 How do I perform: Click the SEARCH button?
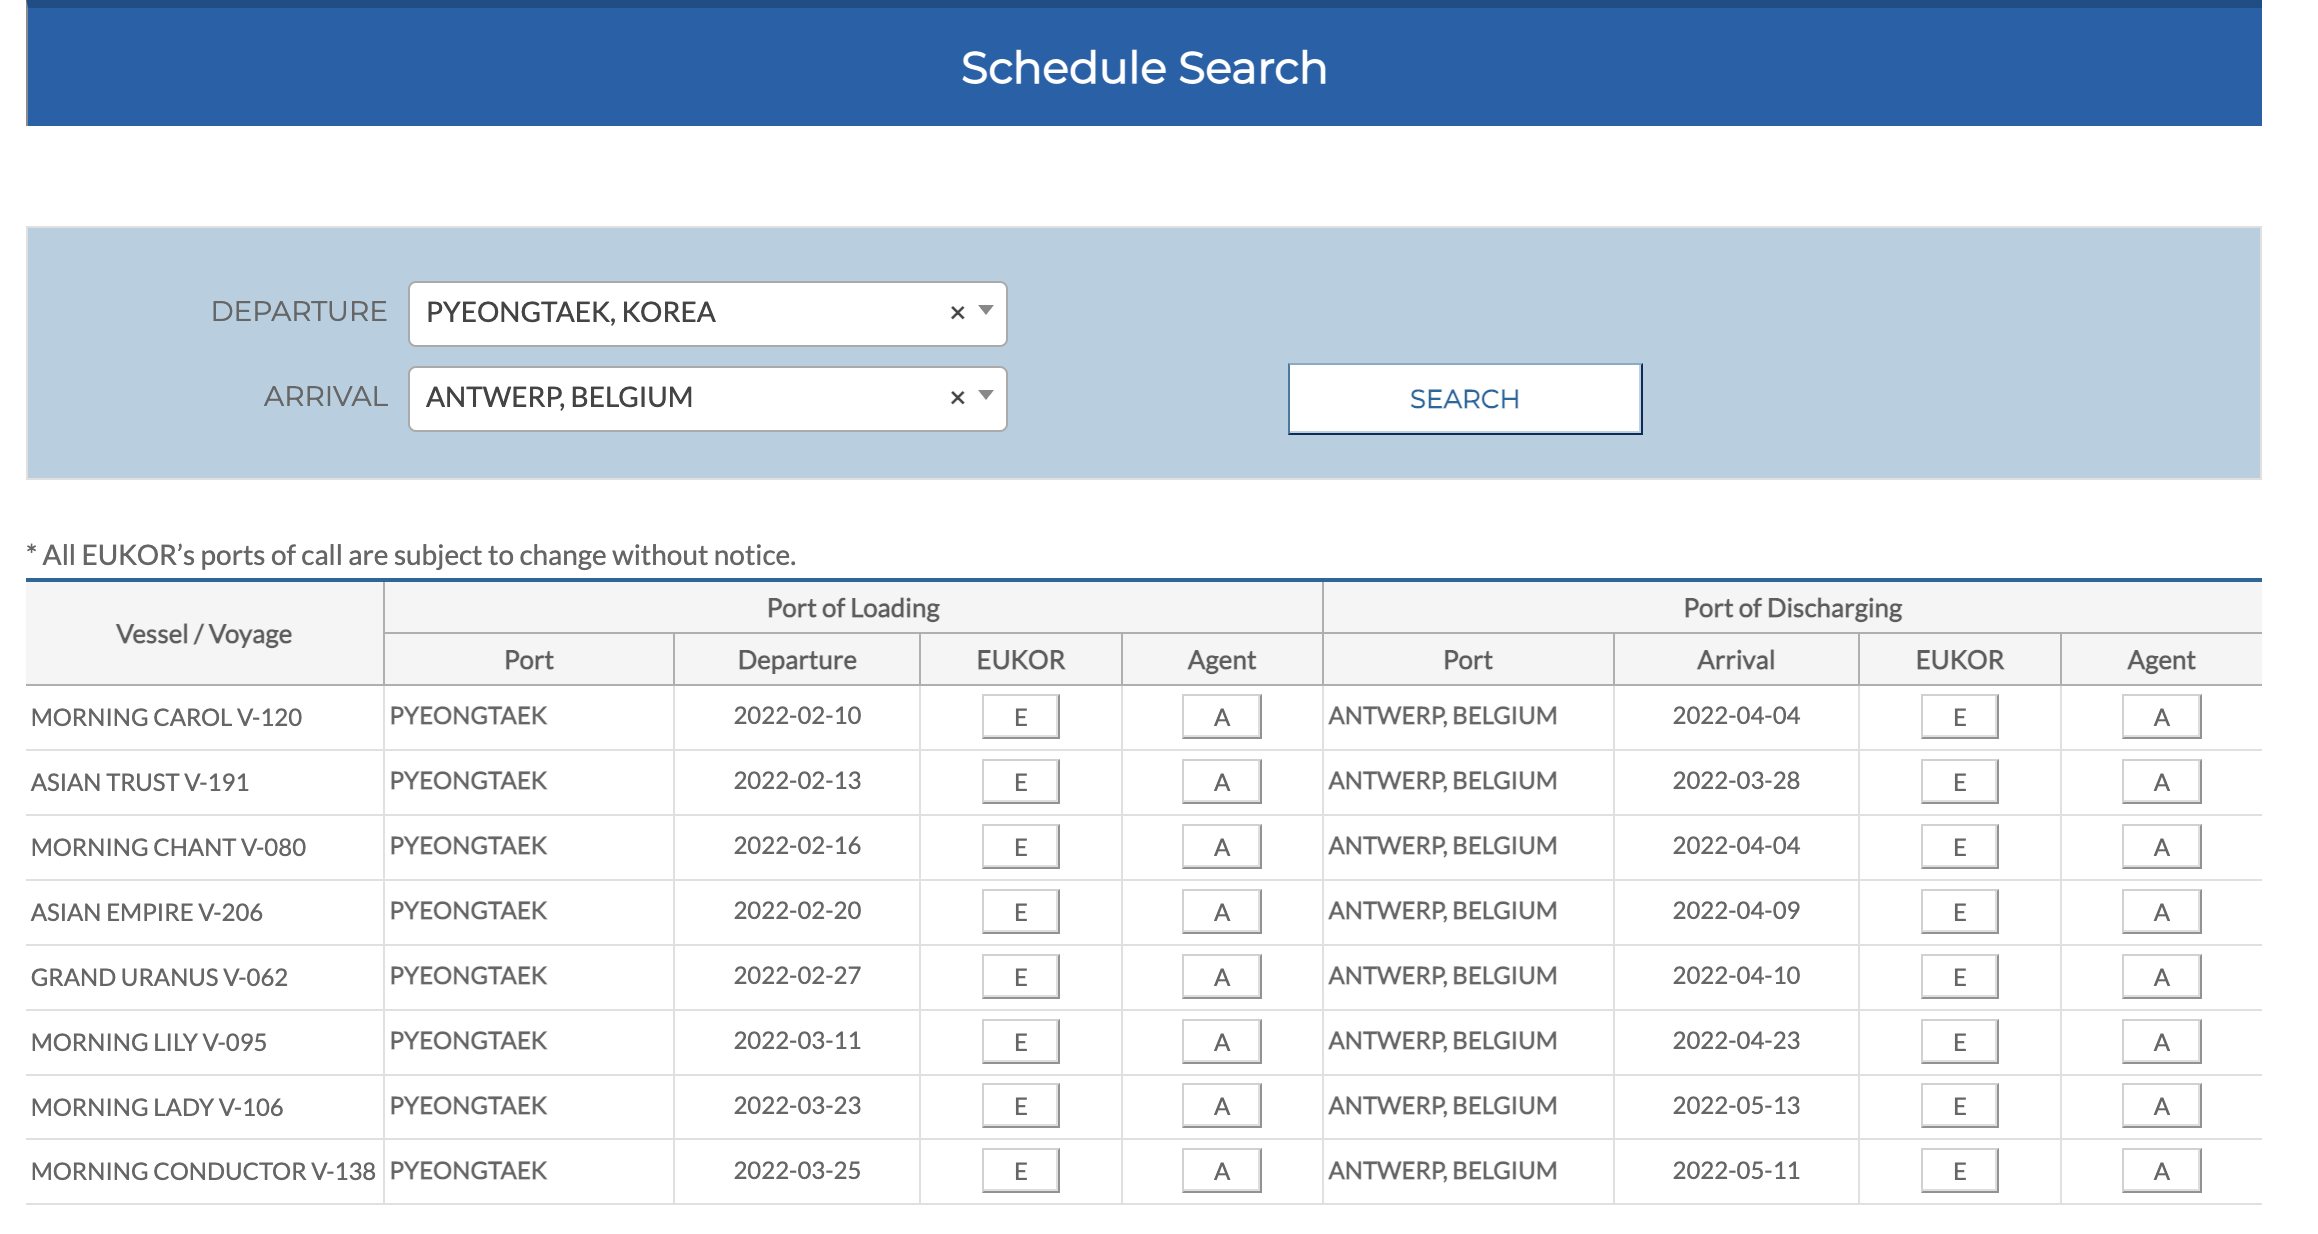(1464, 399)
